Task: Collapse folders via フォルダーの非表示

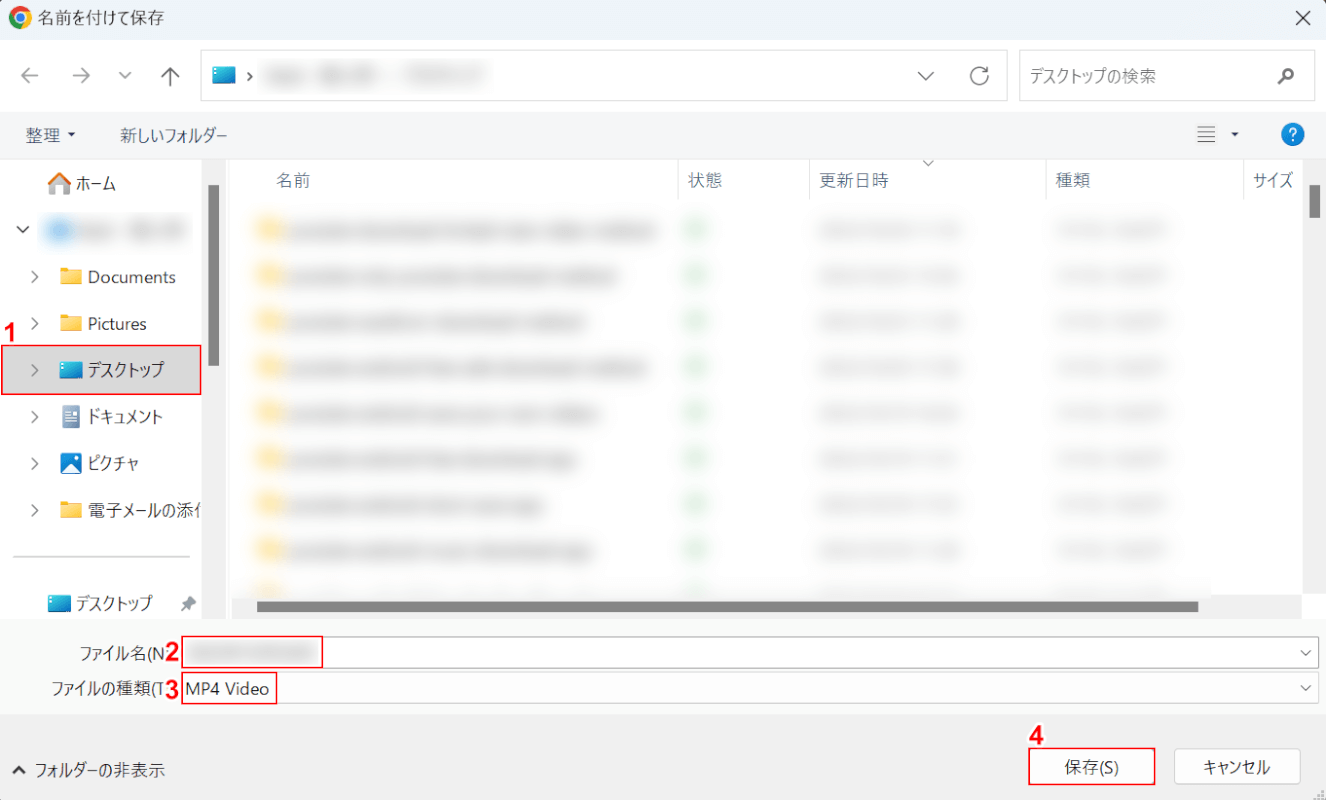Action: pos(88,770)
